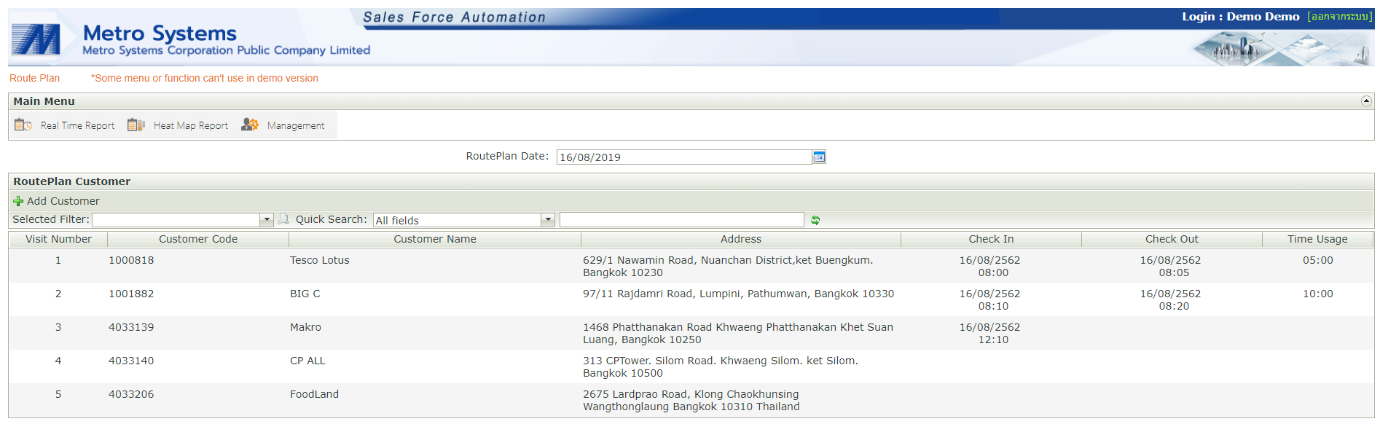Click visit number 3
Viewport: 1380px width, 424px height.
coord(58,327)
